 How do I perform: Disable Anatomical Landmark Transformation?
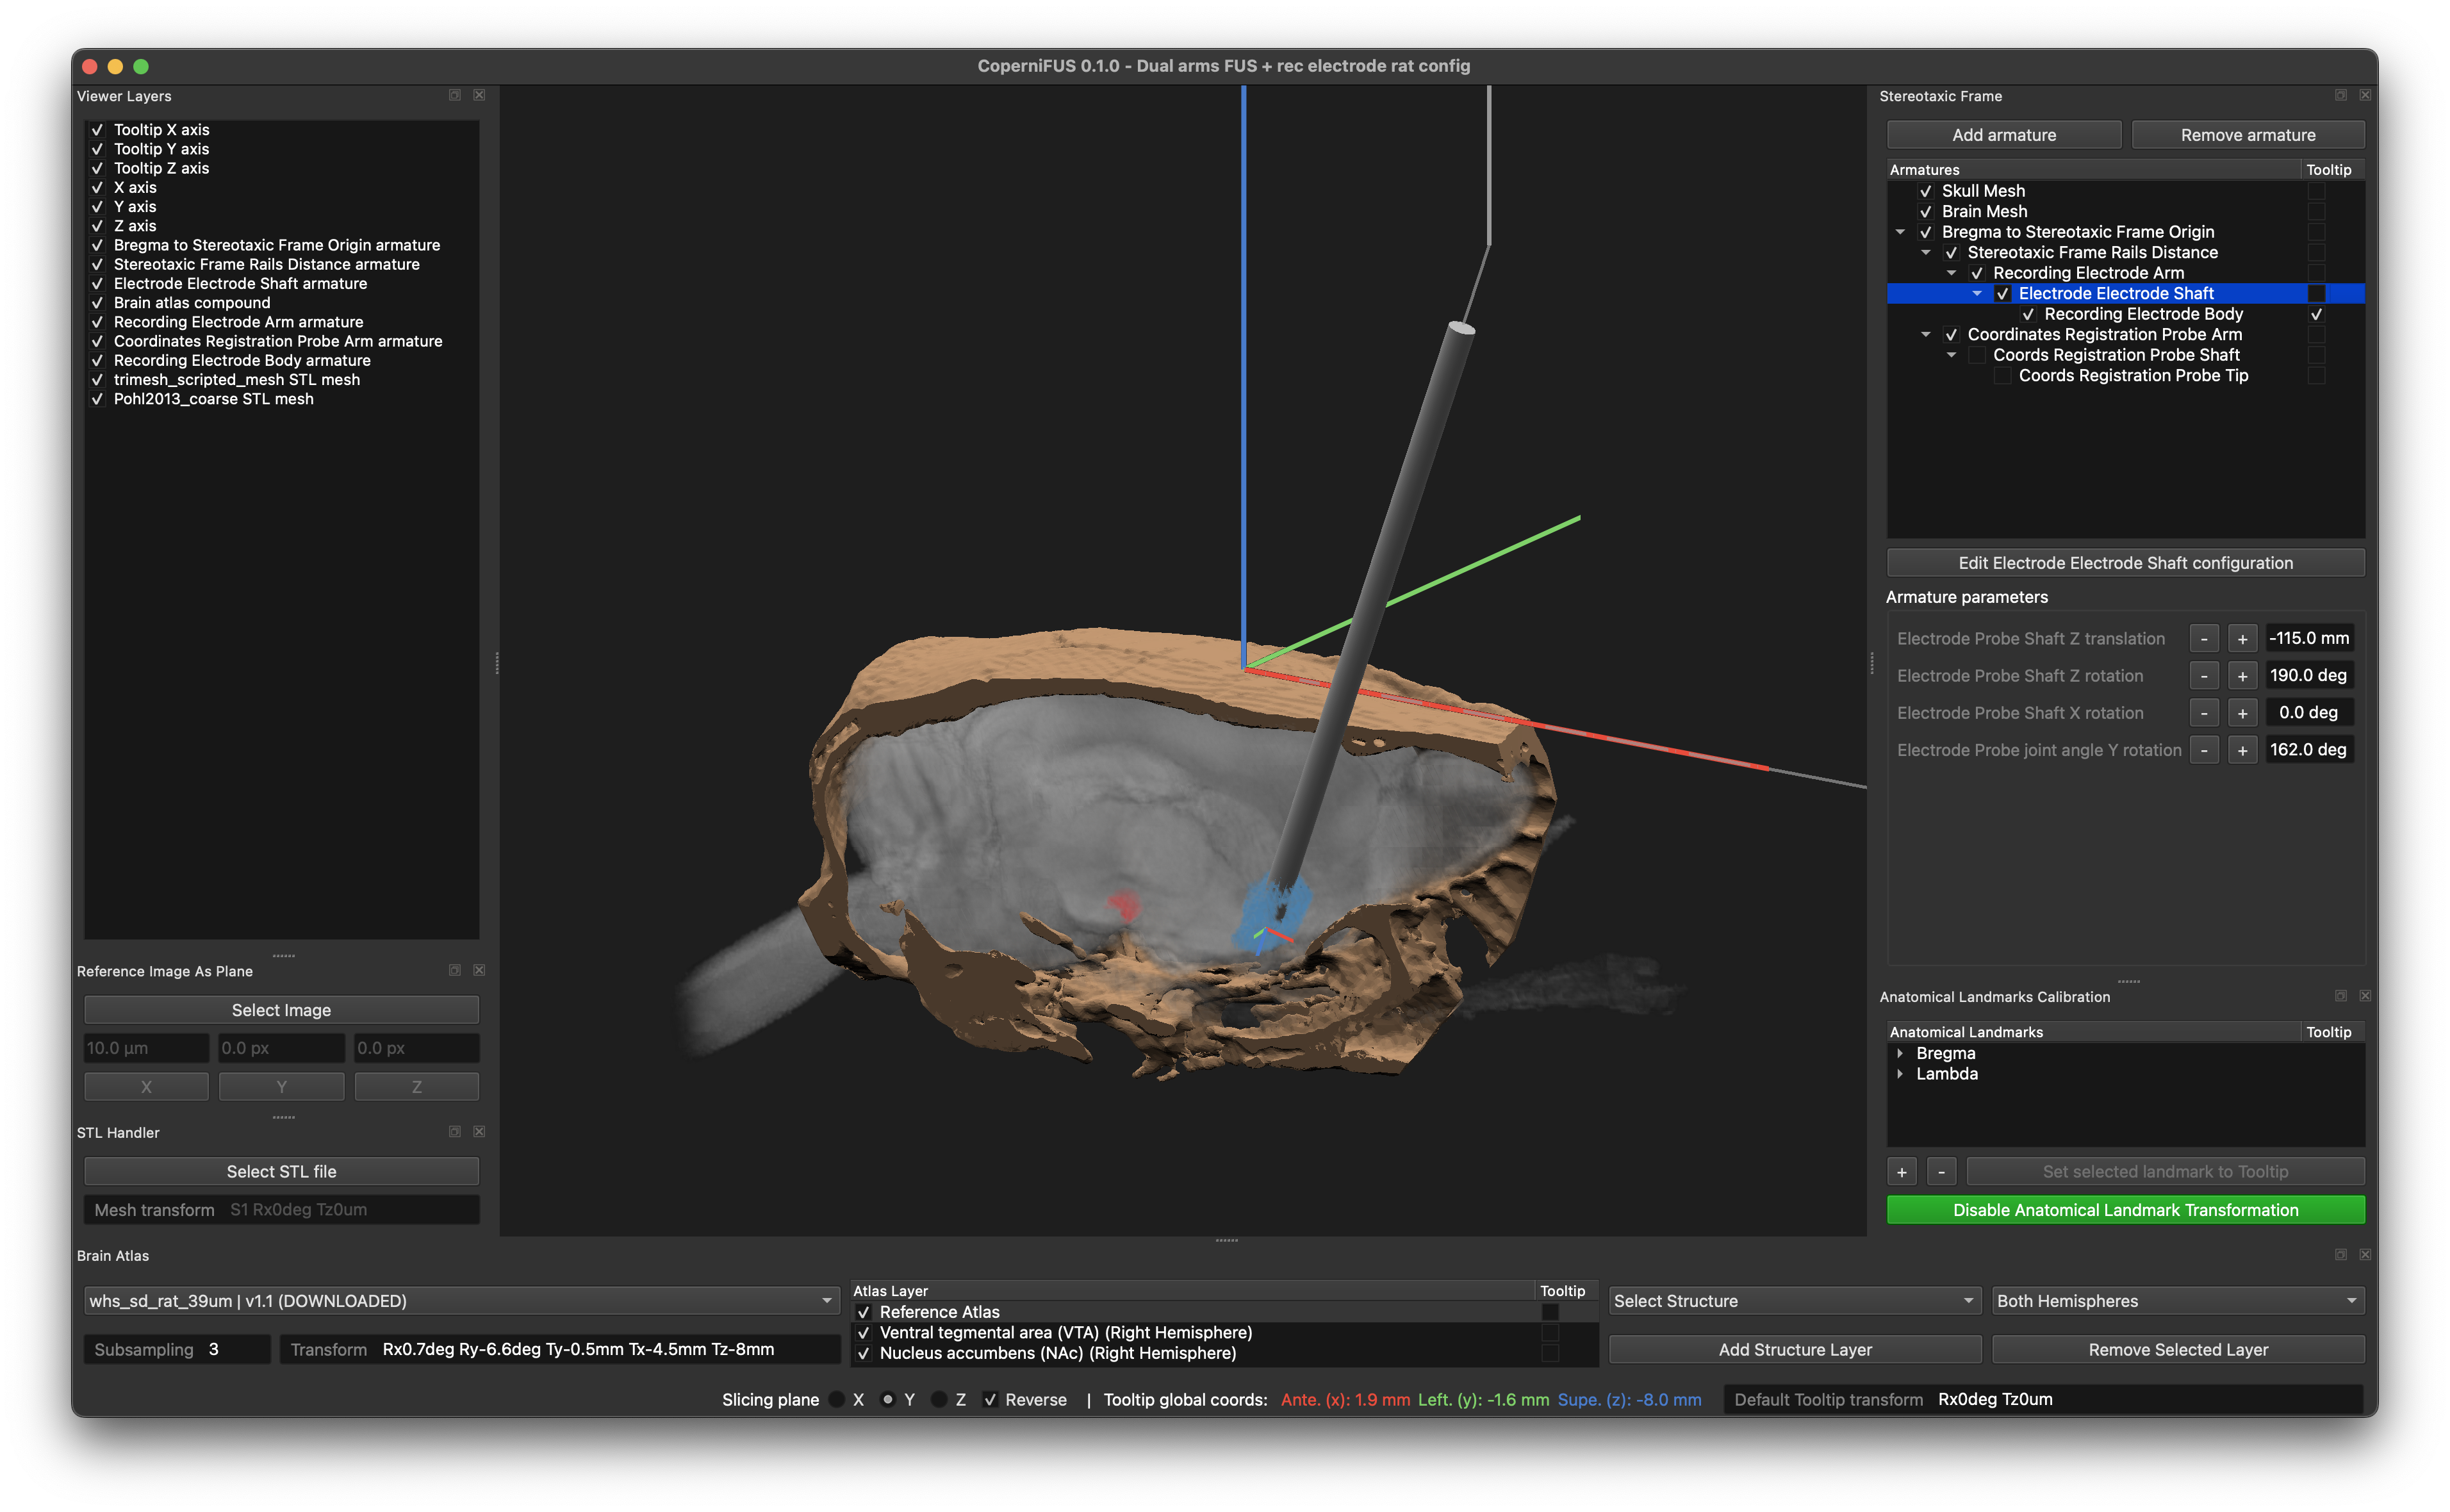(x=2125, y=1210)
